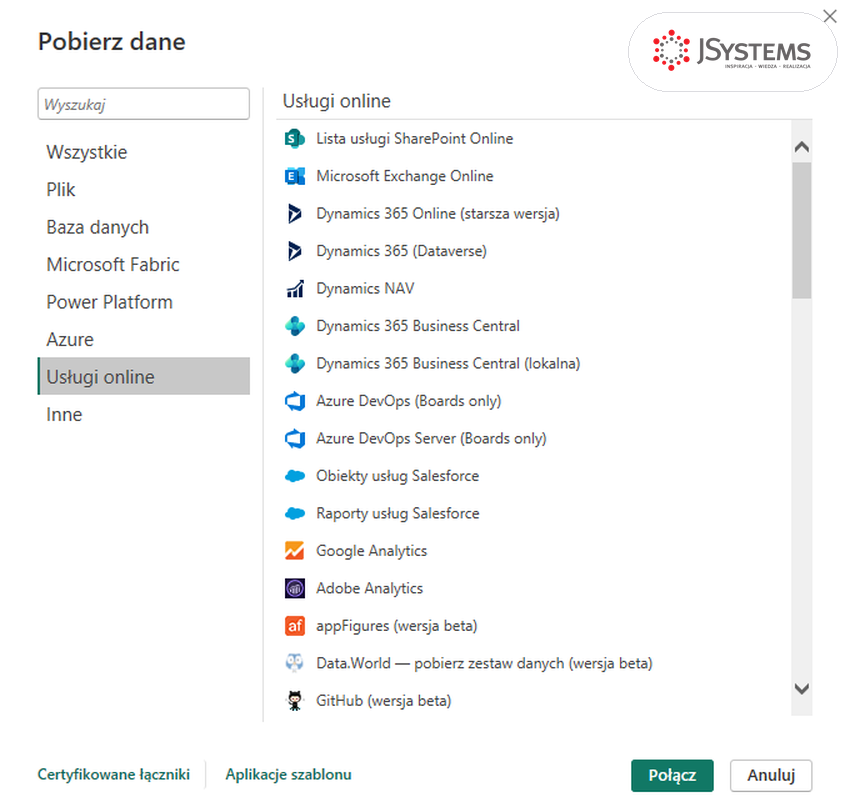Open the Azure category
The width and height of the screenshot is (850, 812).
coord(144,339)
